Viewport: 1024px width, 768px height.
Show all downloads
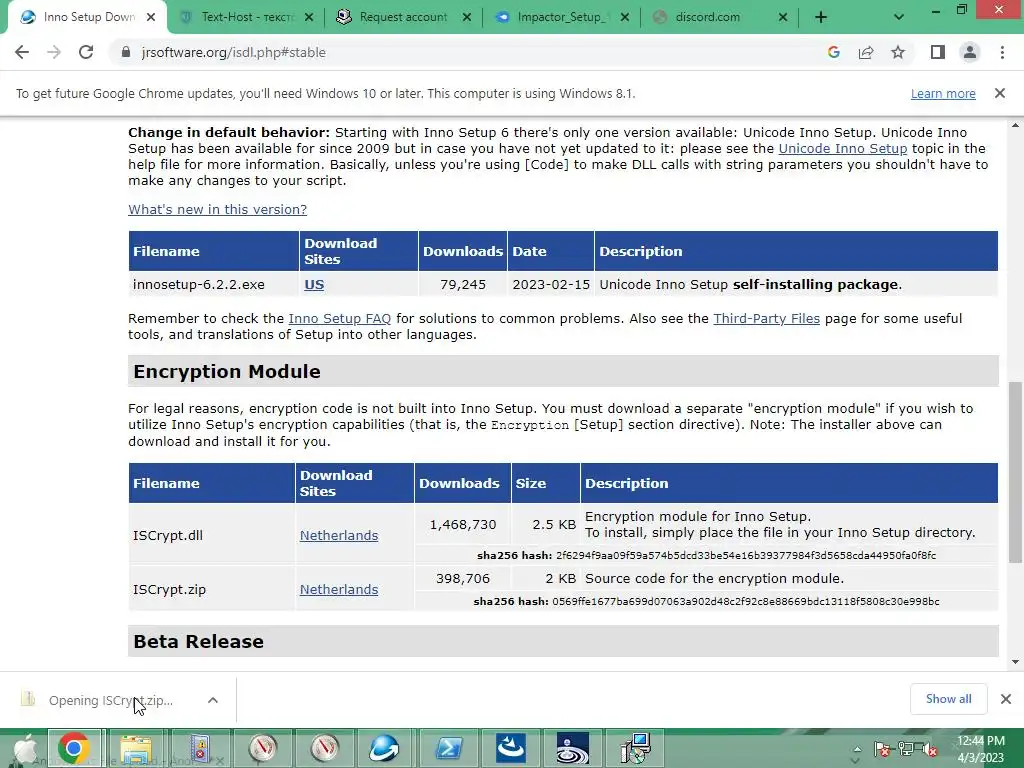948,699
